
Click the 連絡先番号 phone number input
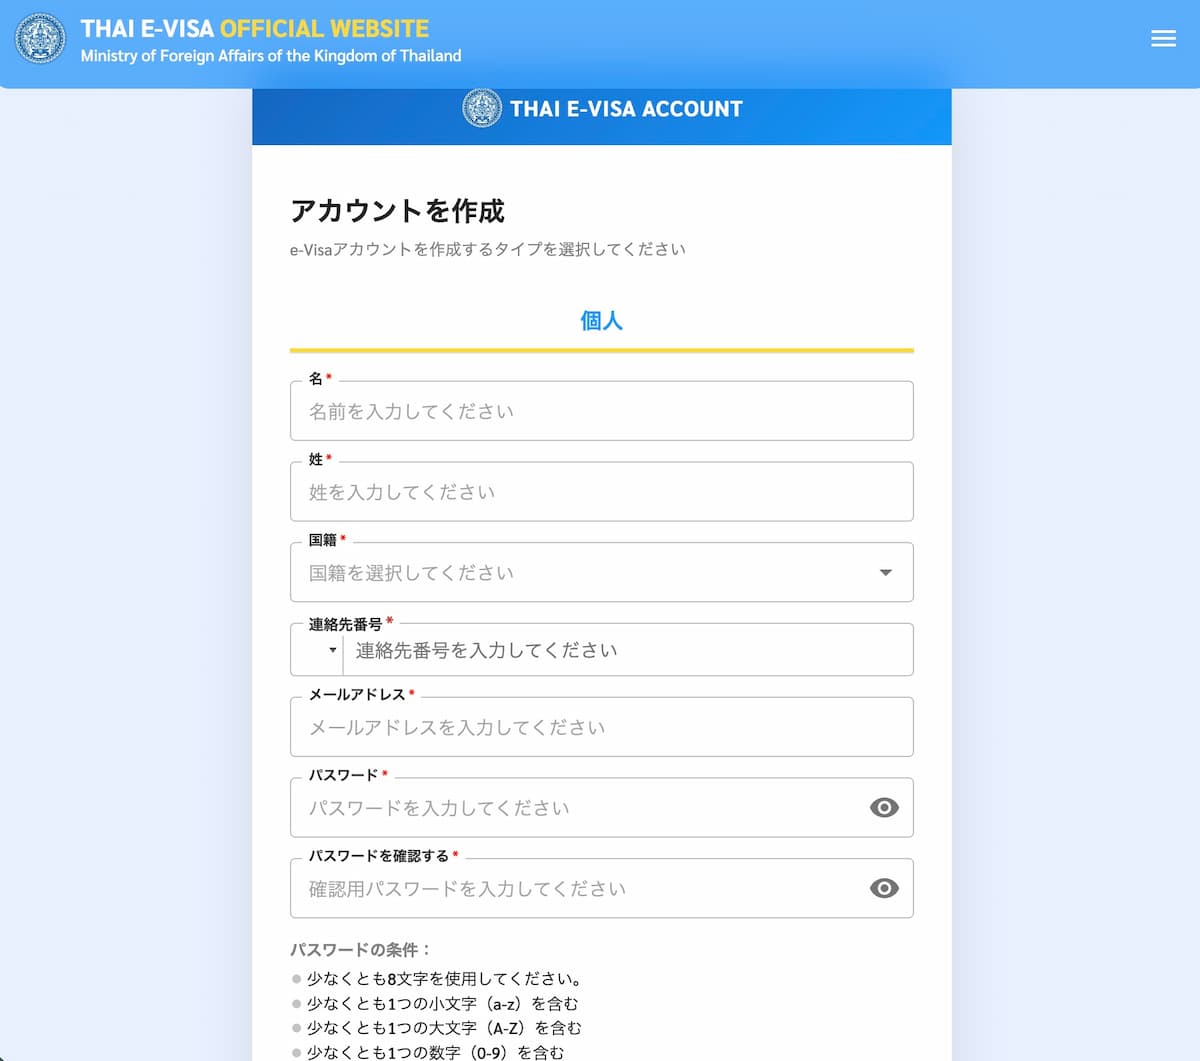click(628, 650)
